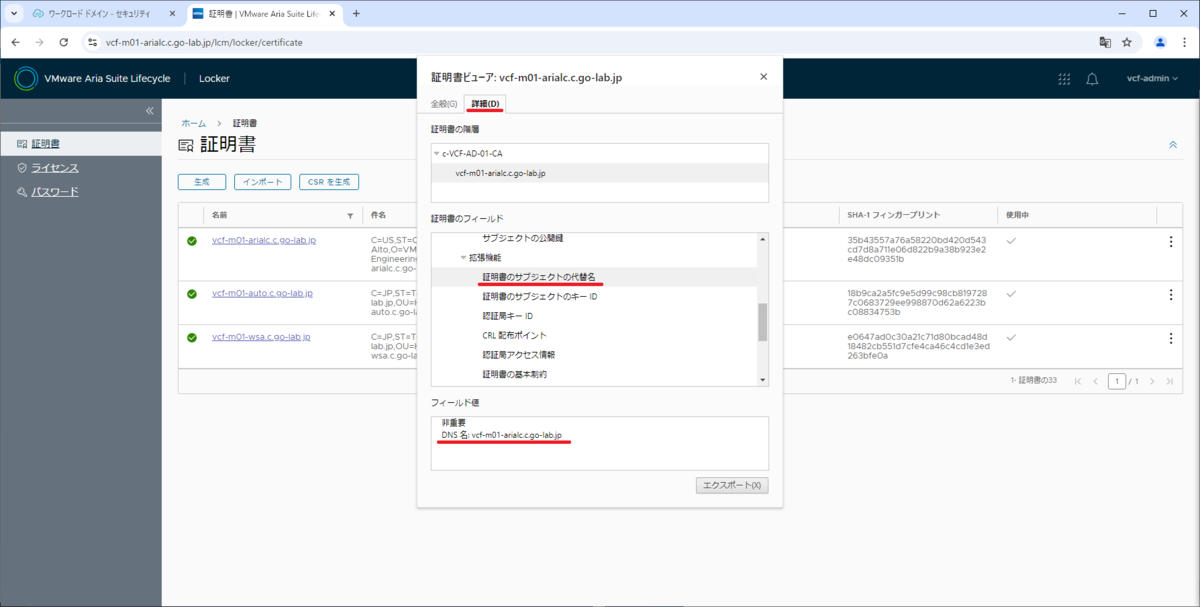Bookmark this page with the star icon

pyautogui.click(x=1127, y=43)
